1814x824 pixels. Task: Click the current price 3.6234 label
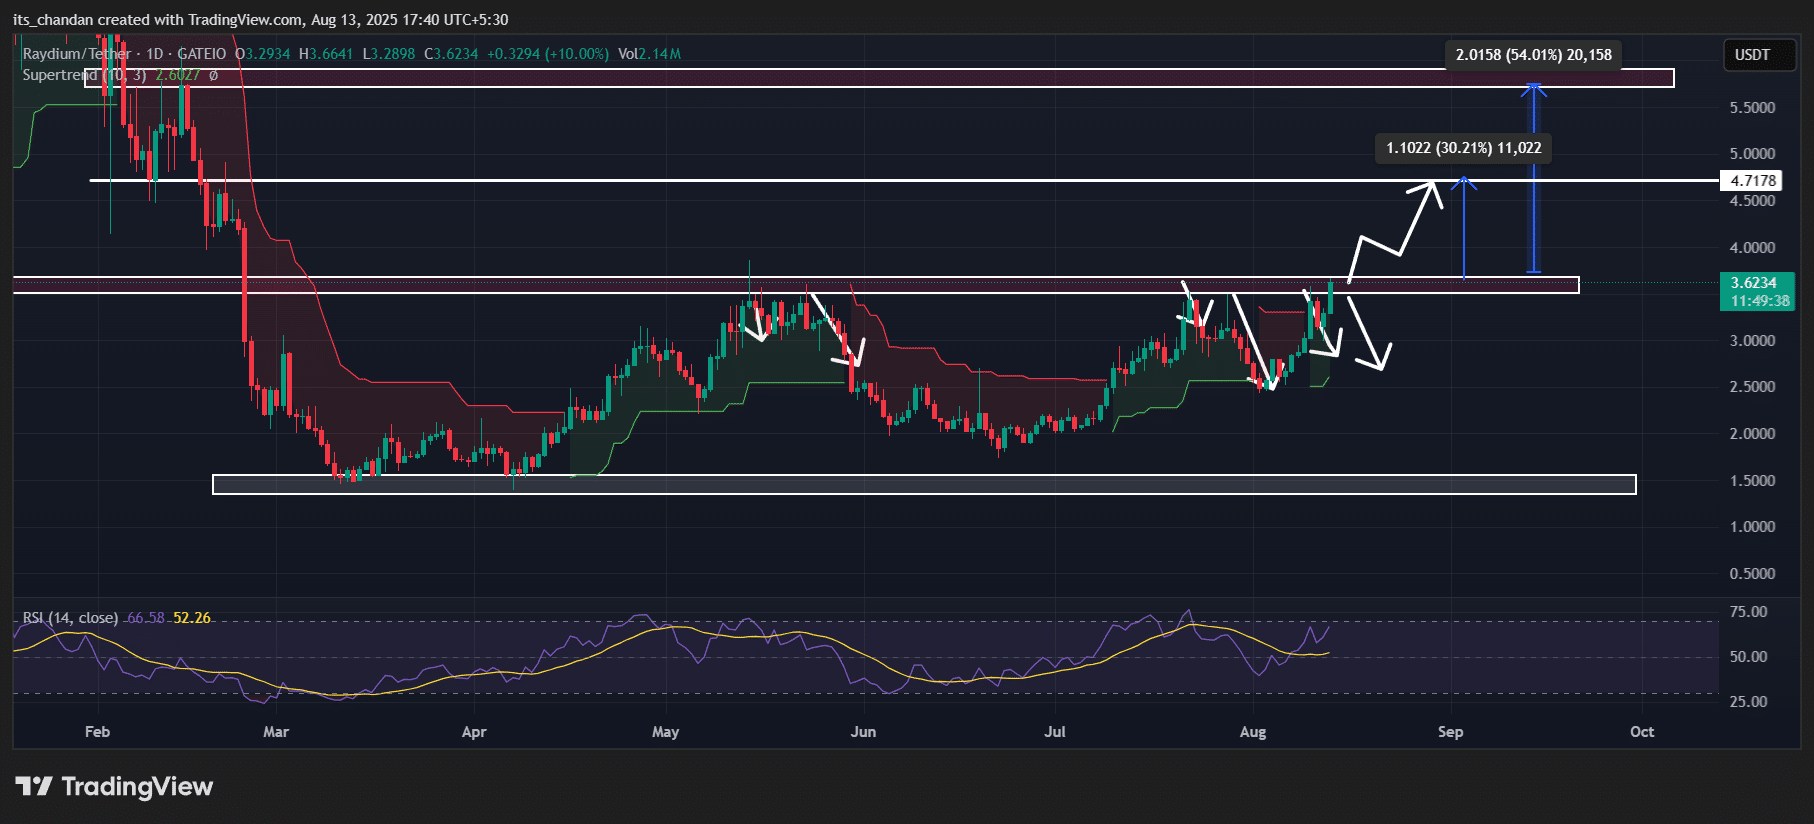[1755, 283]
